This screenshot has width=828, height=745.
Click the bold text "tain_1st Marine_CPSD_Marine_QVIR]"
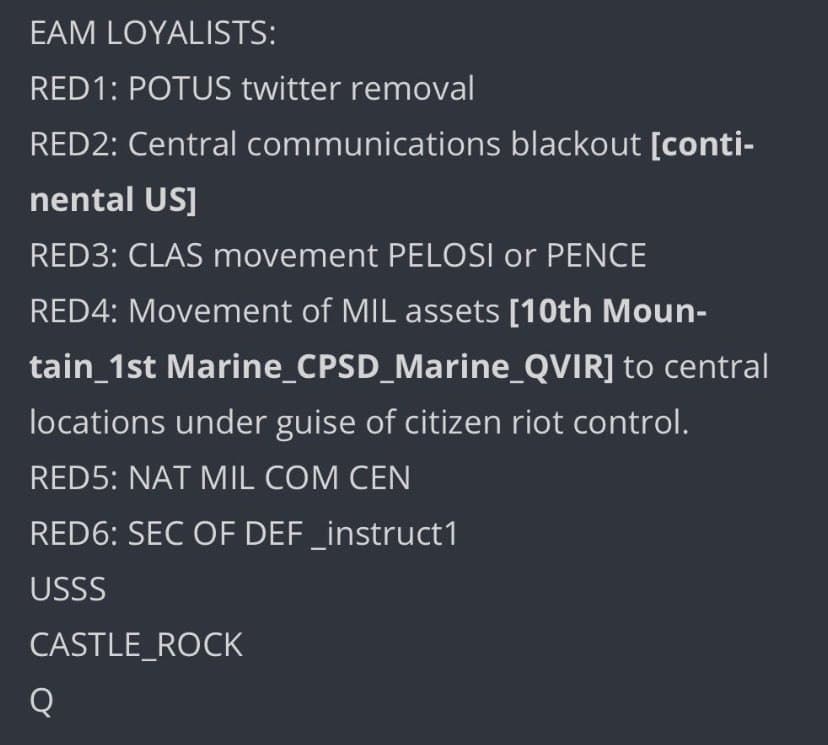(x=321, y=367)
